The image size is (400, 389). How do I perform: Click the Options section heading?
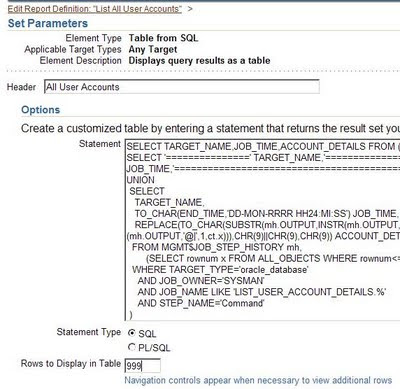pos(40,110)
